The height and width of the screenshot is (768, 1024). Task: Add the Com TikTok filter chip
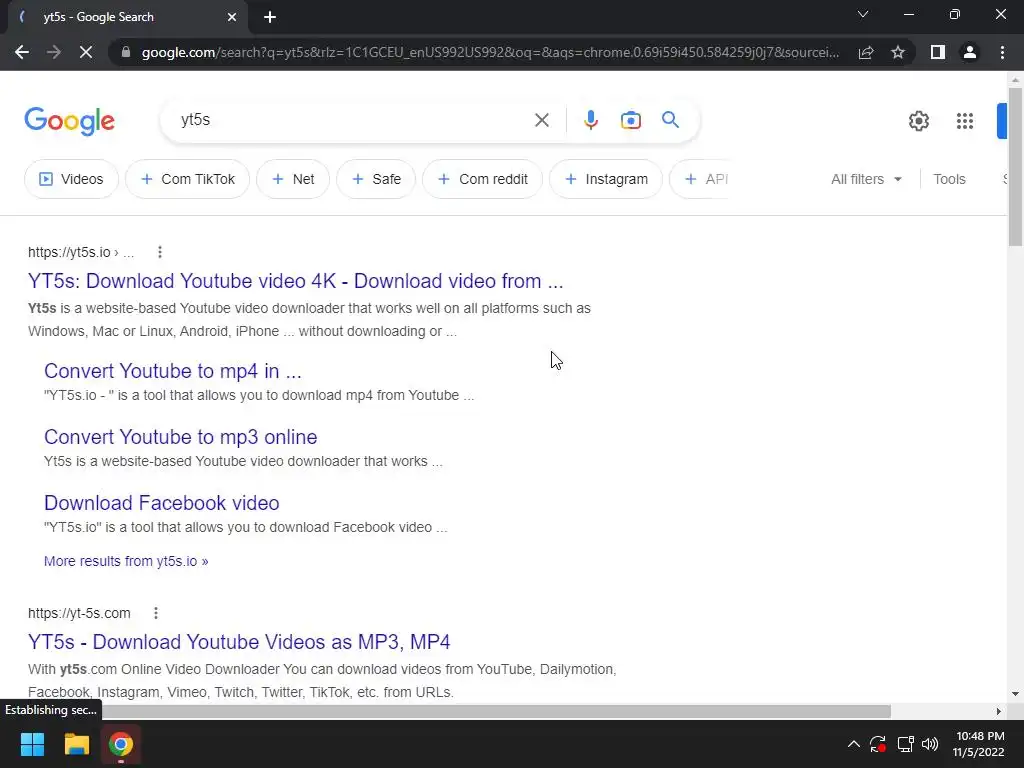coord(187,179)
